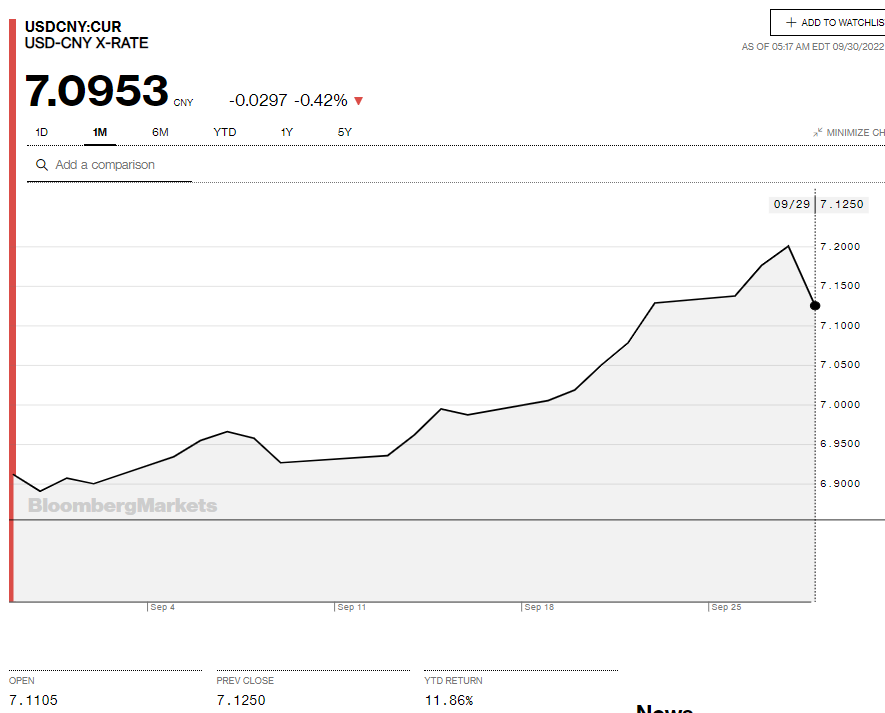
Task: View the 5Y chart range
Action: point(345,132)
